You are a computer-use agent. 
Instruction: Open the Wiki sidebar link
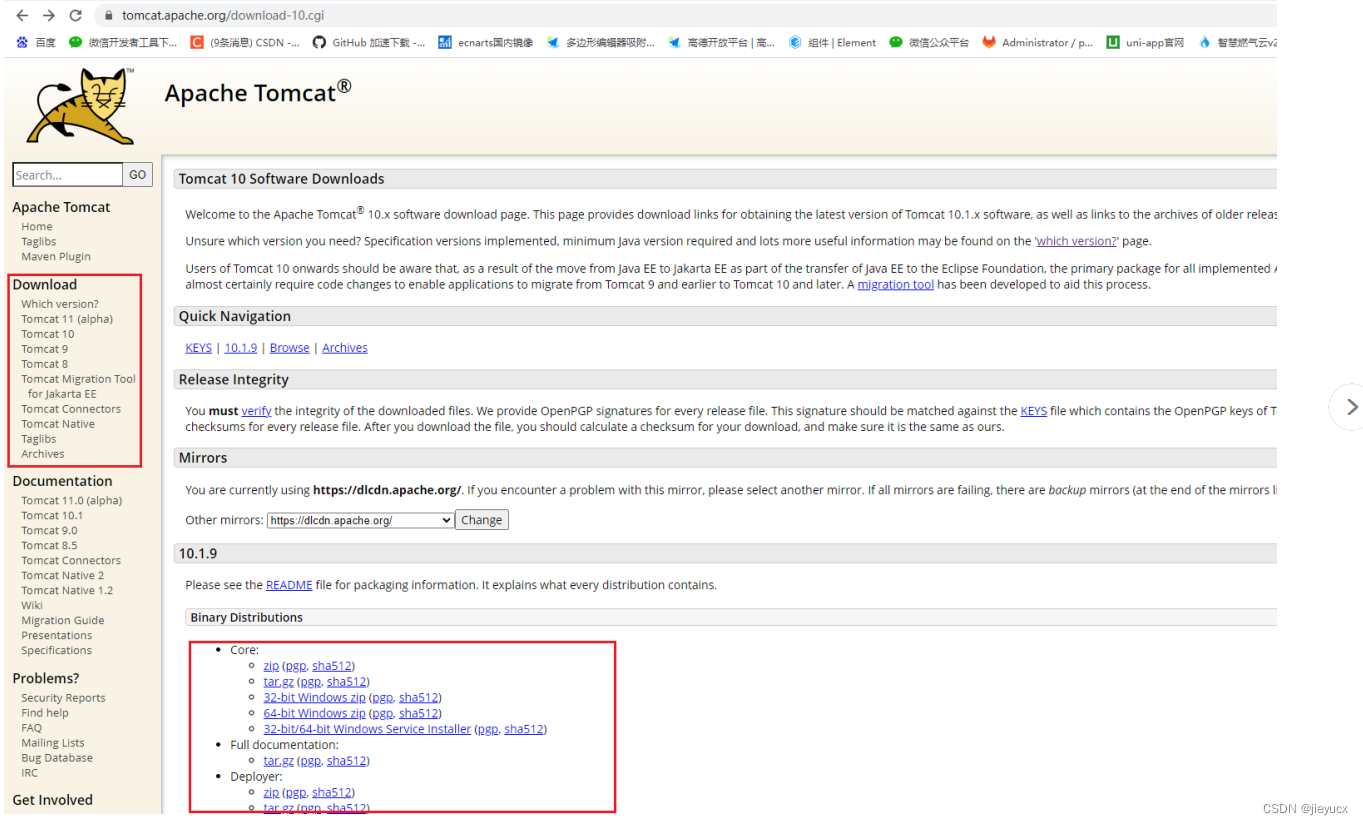click(32, 605)
